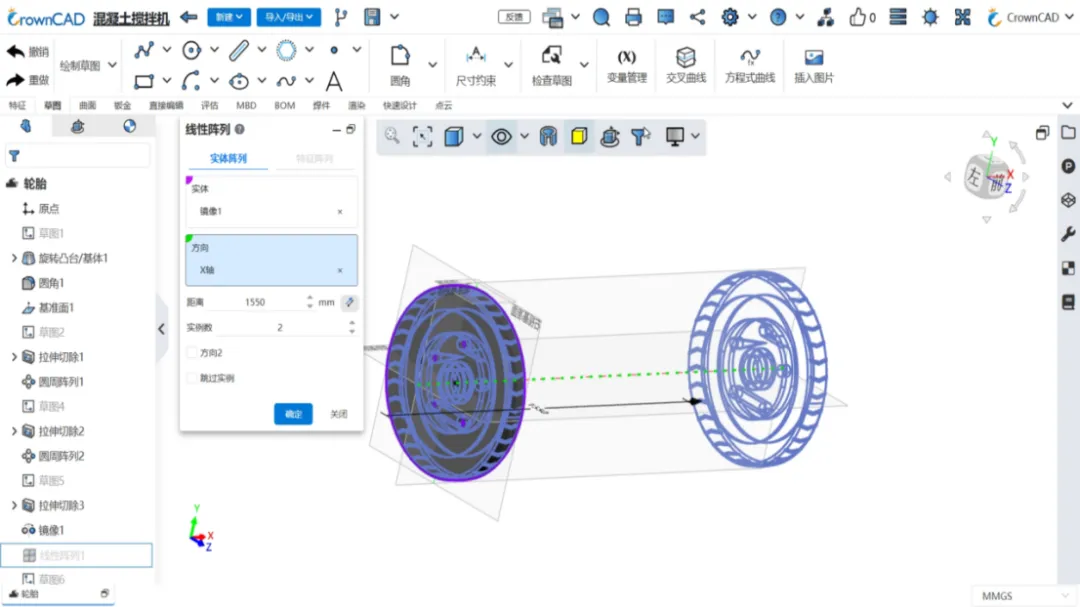Switch to the MBD ribbon tab
This screenshot has width=1080, height=607.
[x=246, y=105]
